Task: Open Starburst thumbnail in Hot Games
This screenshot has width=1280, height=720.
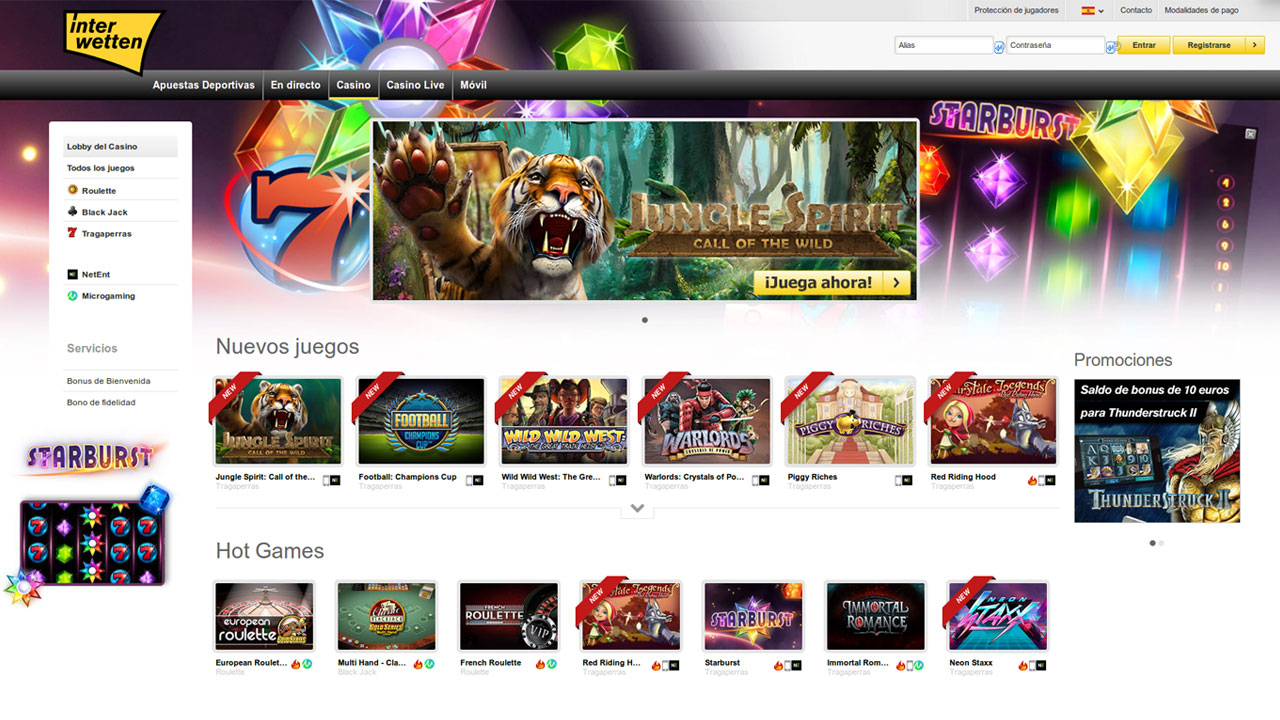Action: [x=753, y=617]
